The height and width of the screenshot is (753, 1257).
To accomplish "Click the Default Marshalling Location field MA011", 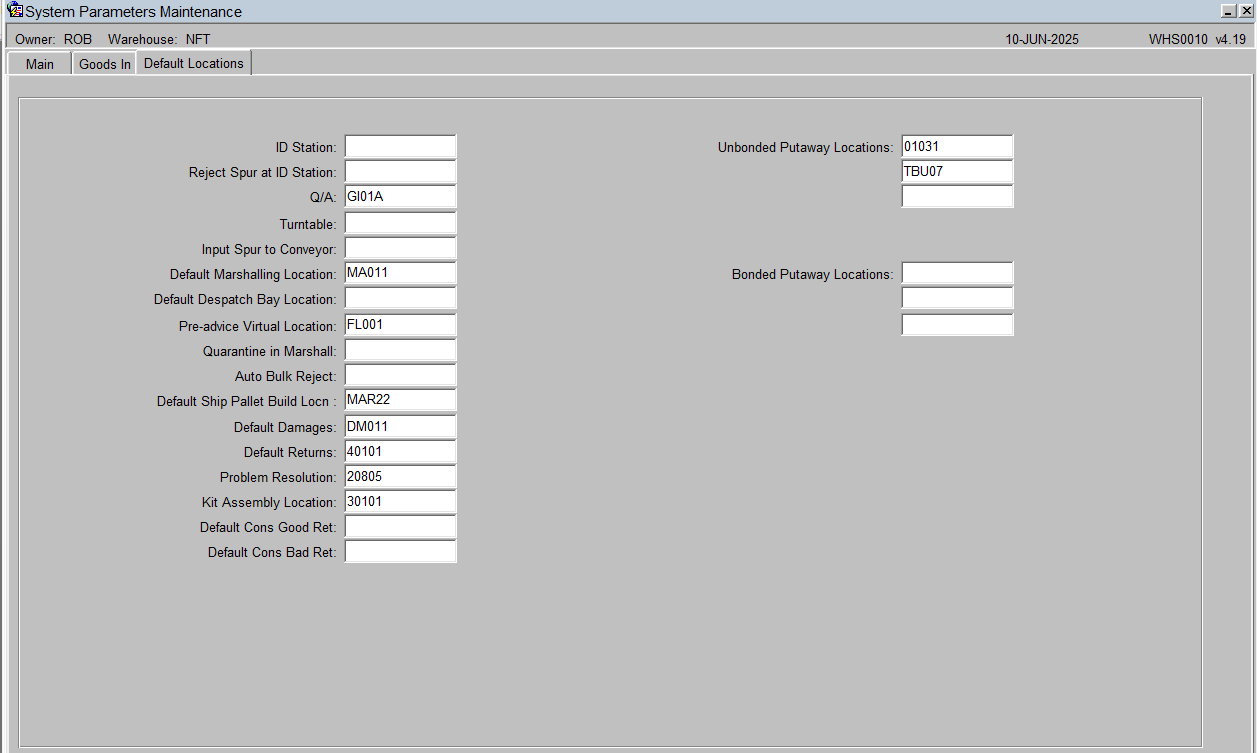I will point(400,273).
